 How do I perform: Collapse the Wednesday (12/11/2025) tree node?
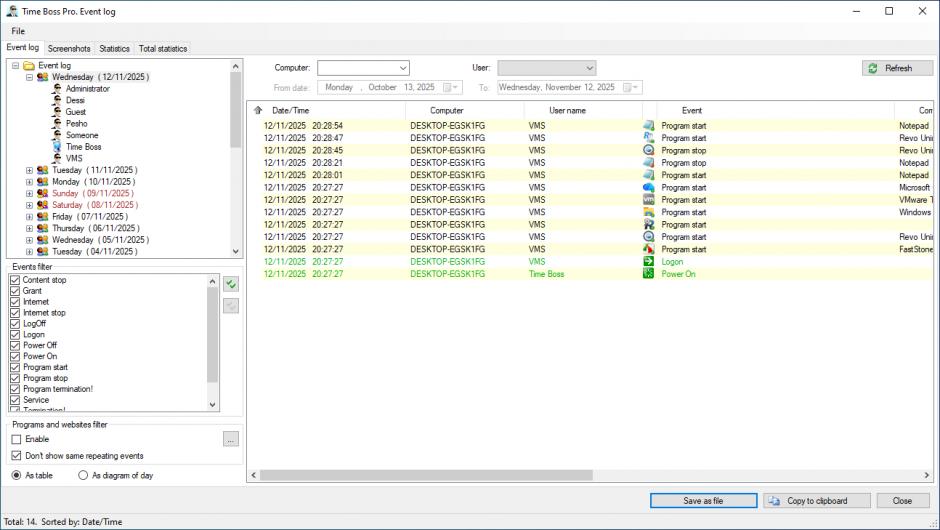[29, 77]
